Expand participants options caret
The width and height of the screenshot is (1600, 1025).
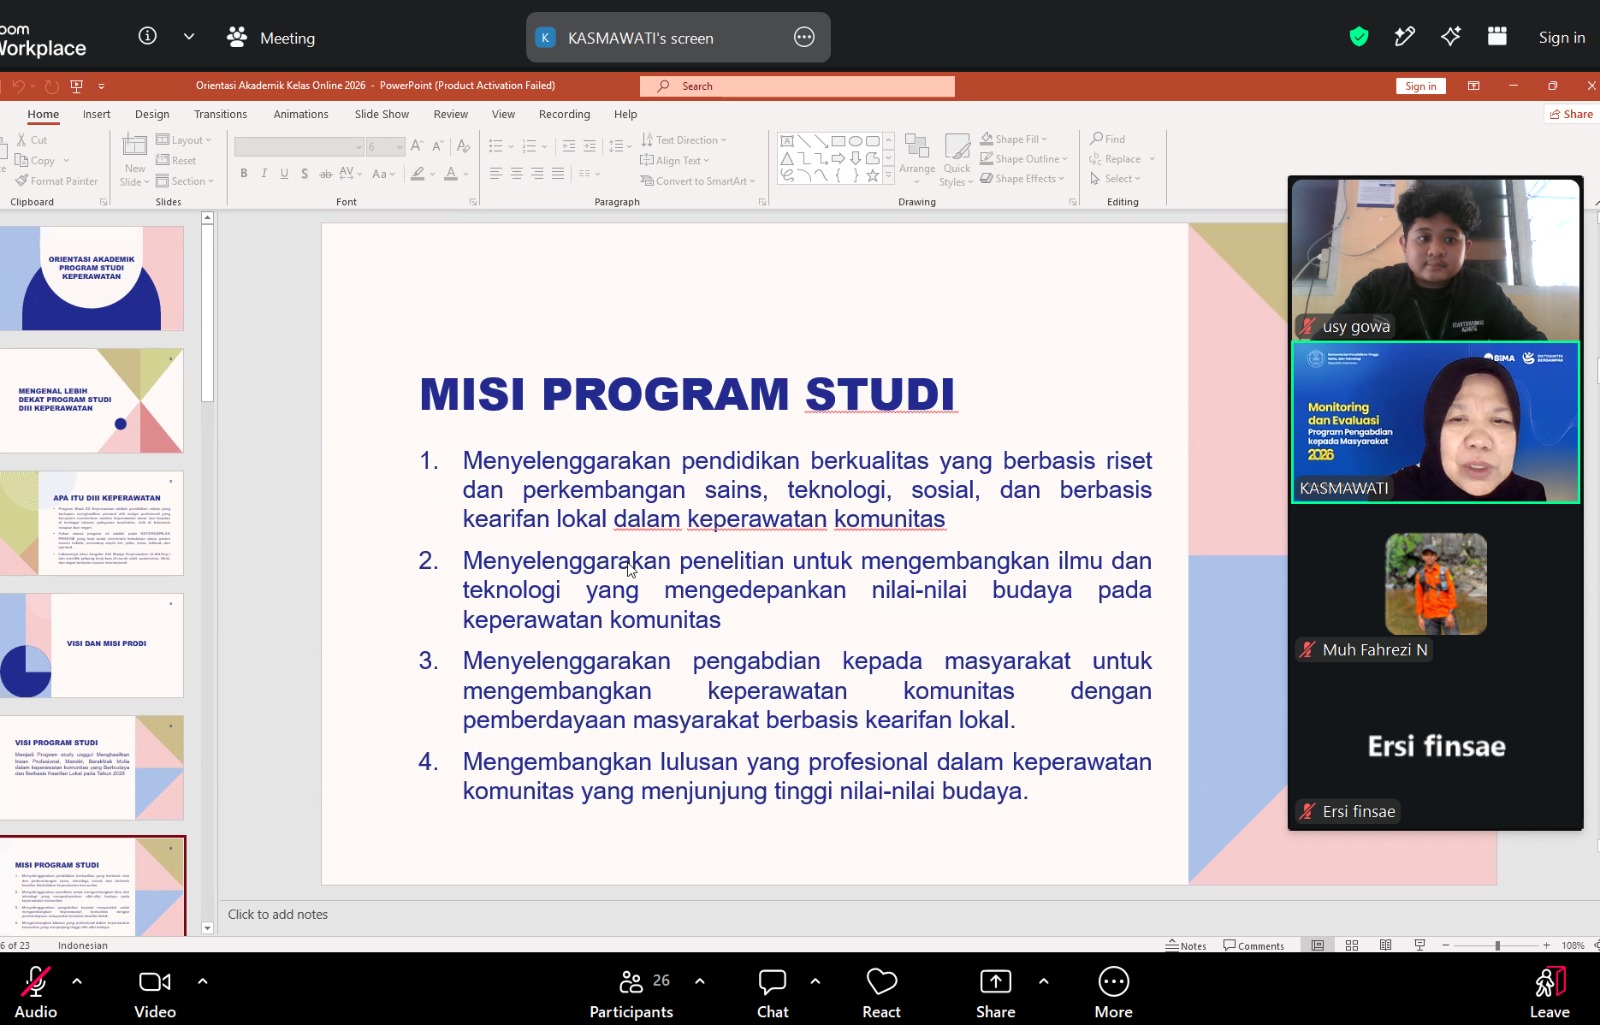pyautogui.click(x=700, y=981)
